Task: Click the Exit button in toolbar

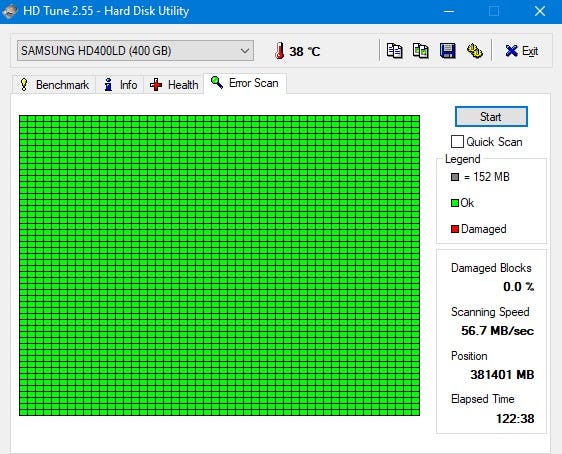Action: point(521,51)
